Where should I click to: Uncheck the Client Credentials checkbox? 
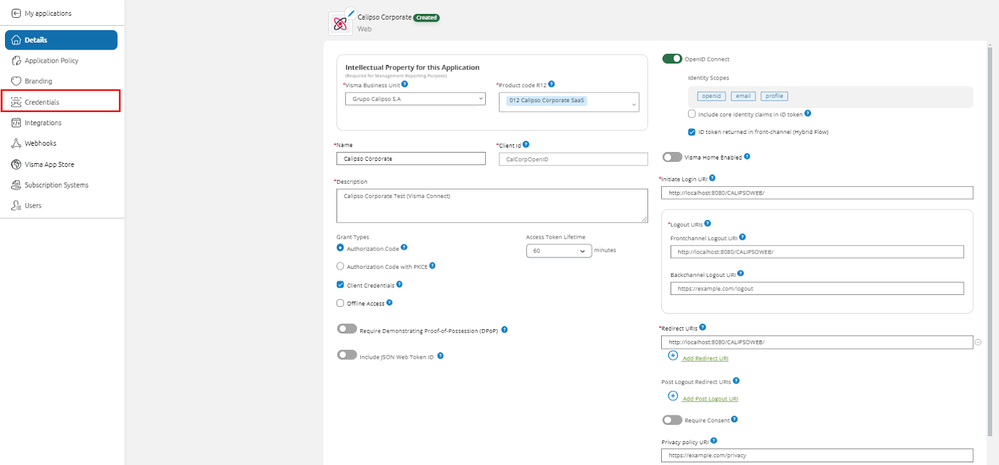tap(340, 285)
